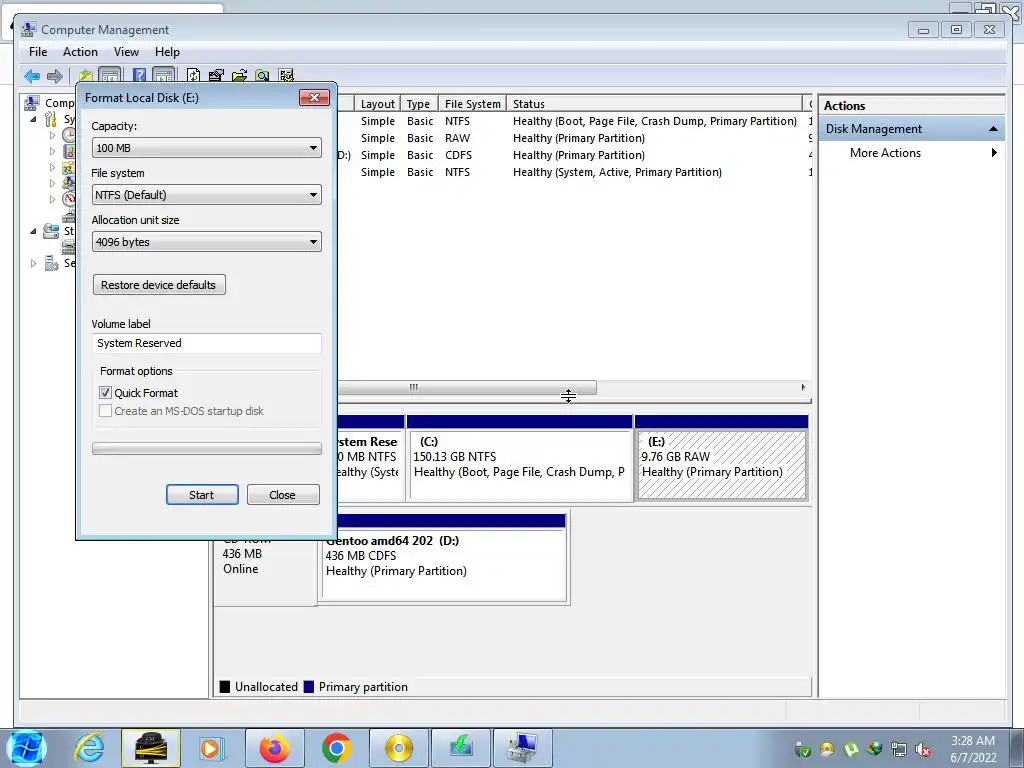Screen dimensions: 1024x768
Task: Select the volume row with CDFS file system
Action: click(x=575, y=155)
